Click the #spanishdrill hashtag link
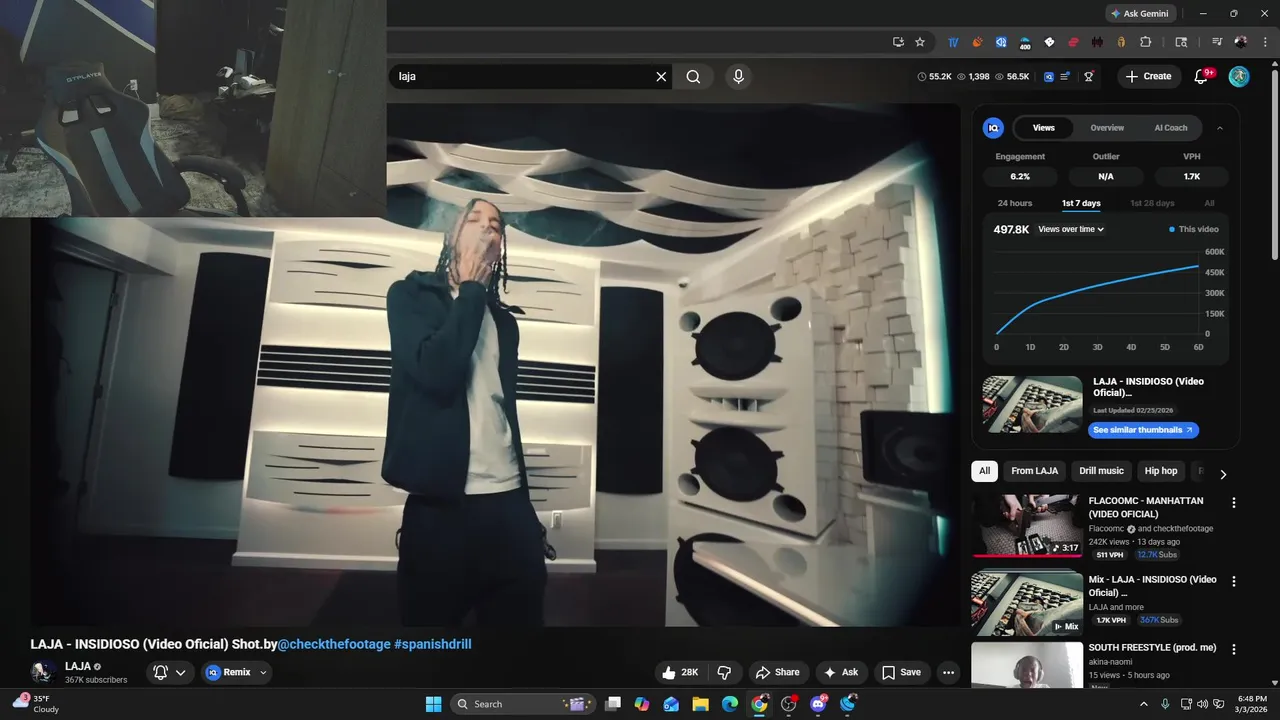This screenshot has width=1280, height=720. coord(433,644)
